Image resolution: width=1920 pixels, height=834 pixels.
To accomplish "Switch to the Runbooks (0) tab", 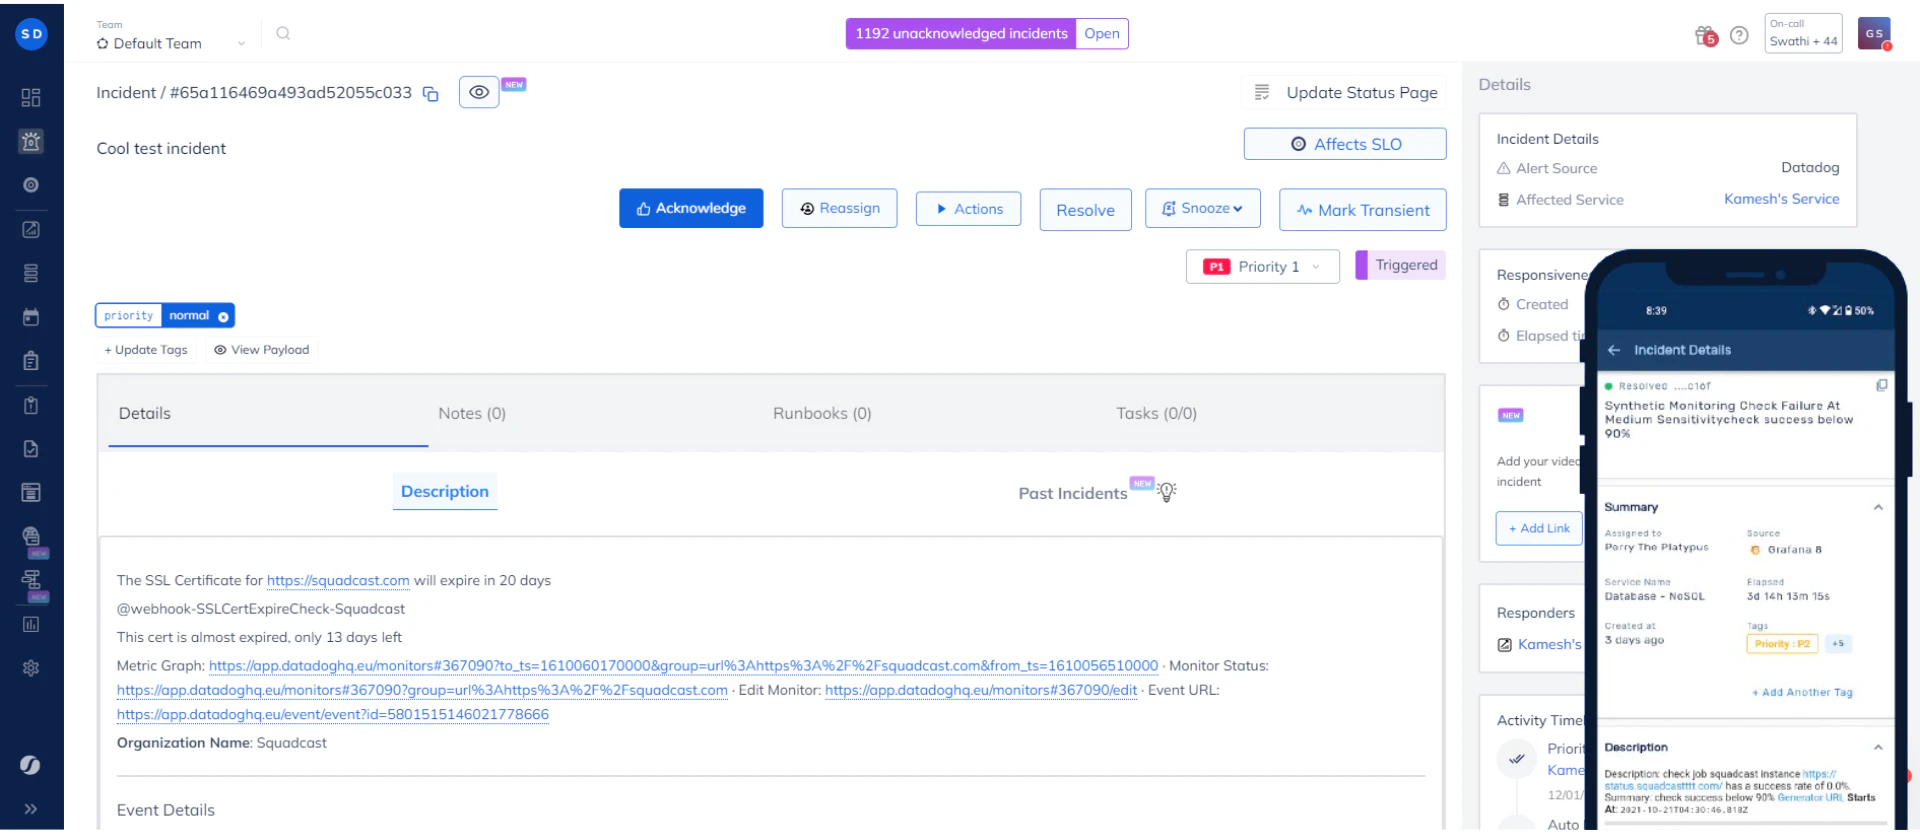I will point(822,414).
